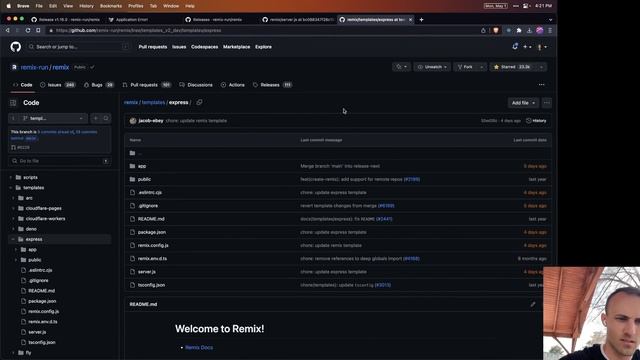Open README.md in the file list
Screen dimensions: 640x360
coord(151,219)
